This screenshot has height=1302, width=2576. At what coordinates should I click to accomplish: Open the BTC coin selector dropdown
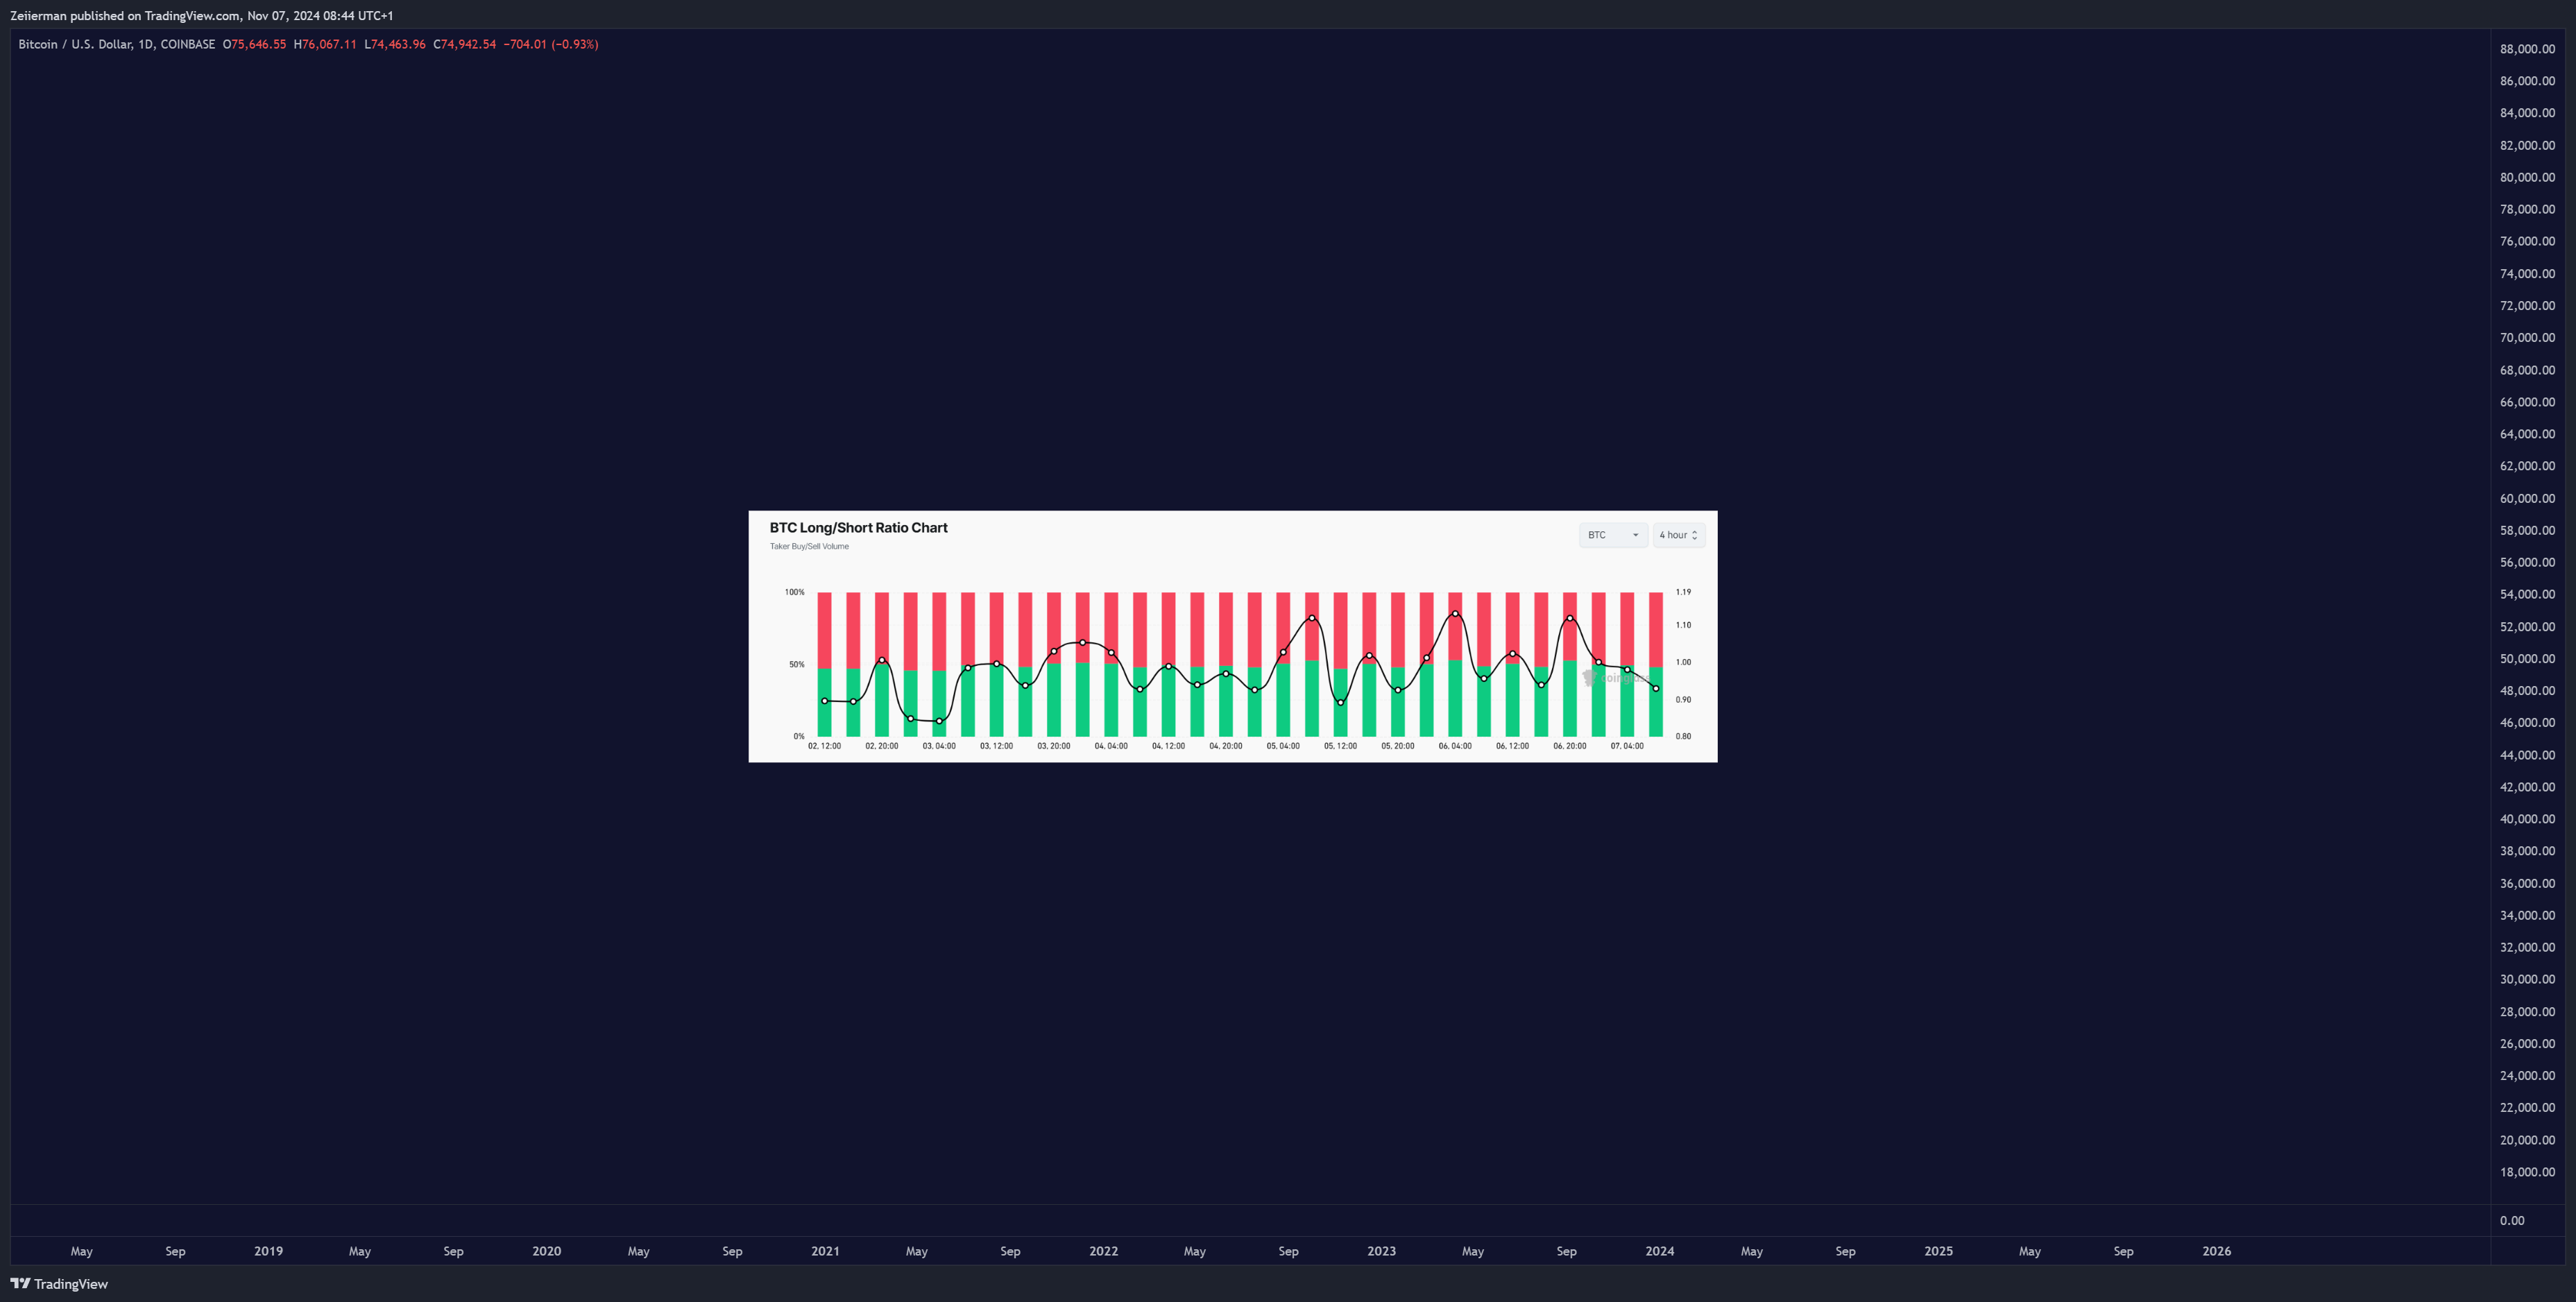point(1613,535)
